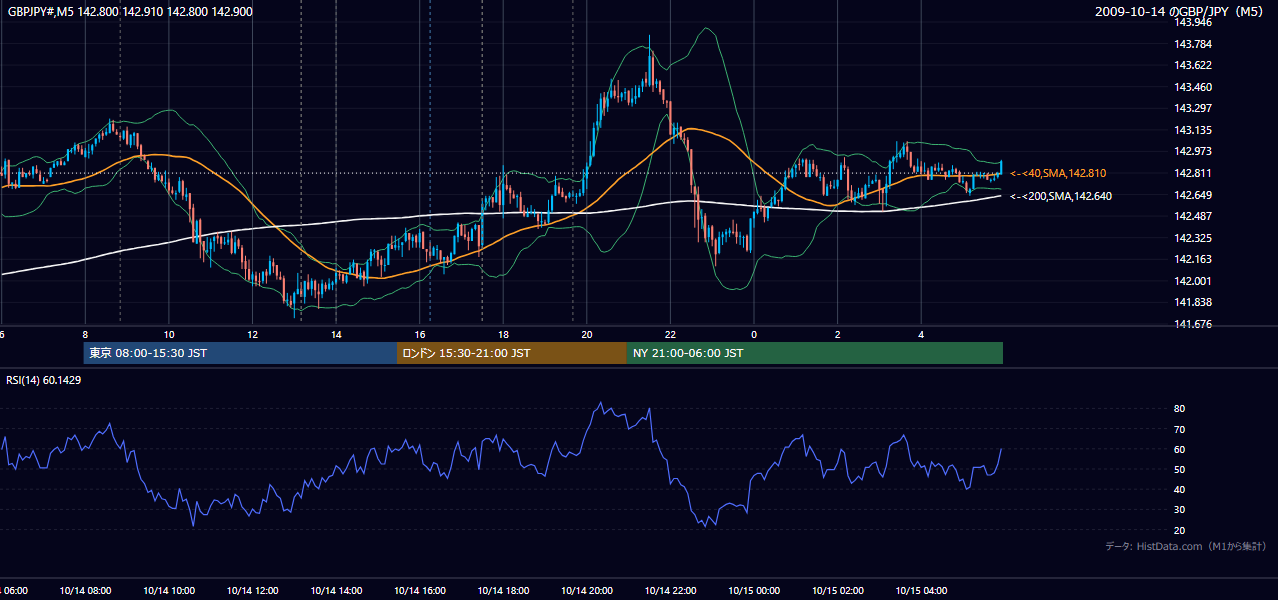Image resolution: width=1278 pixels, height=600 pixels.
Task: Click the hour label 8 under the price chart
Action: (x=85, y=335)
